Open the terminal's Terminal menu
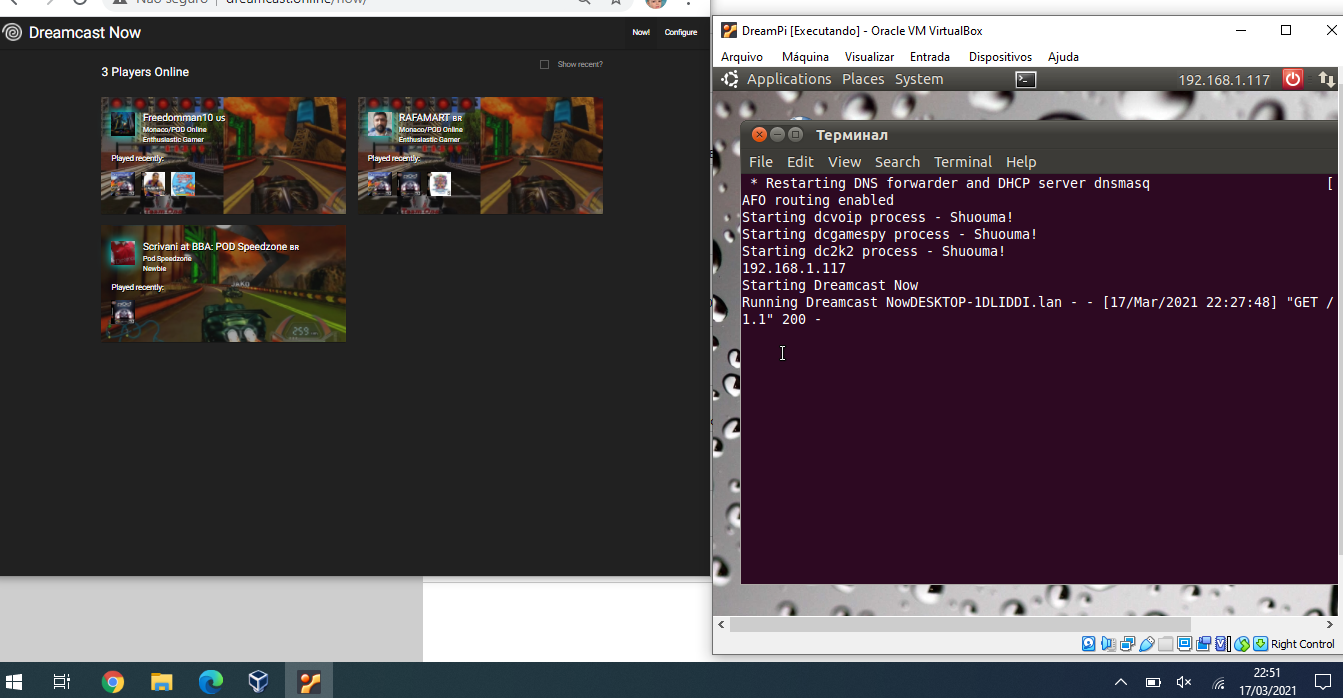Viewport: 1343px width, 698px height. pyautogui.click(x=963, y=162)
